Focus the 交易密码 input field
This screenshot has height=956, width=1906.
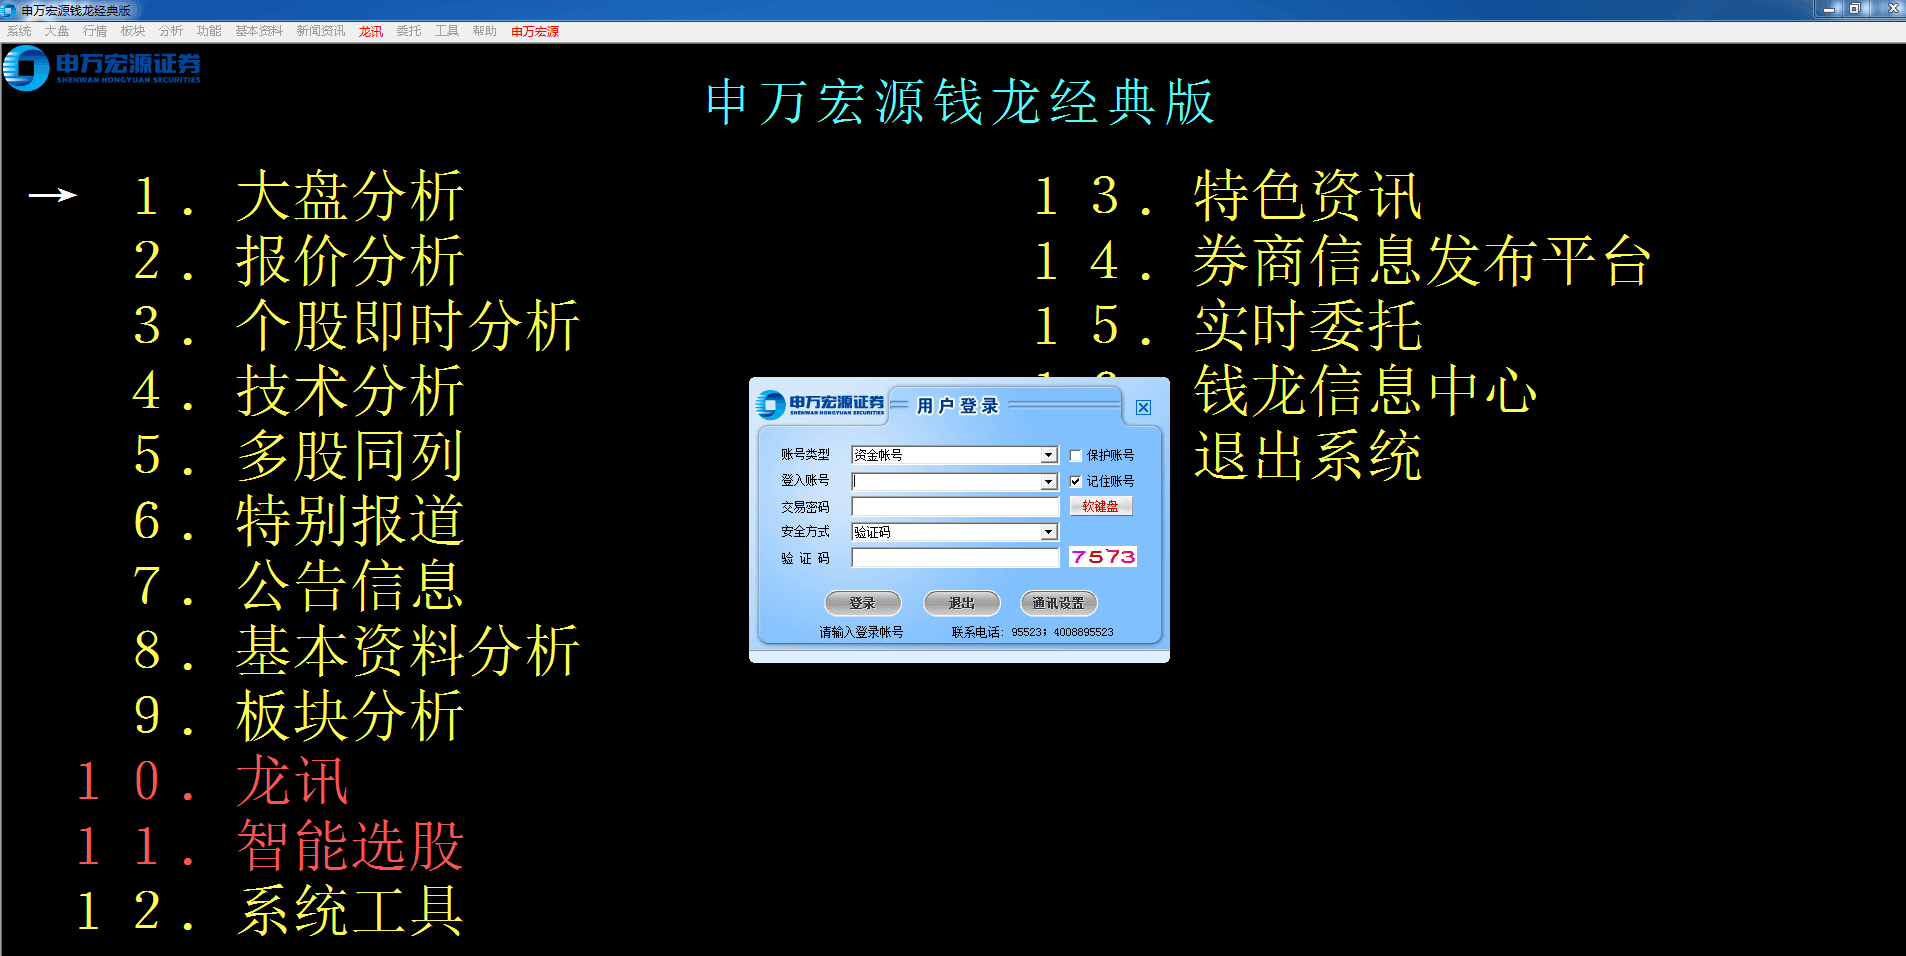[x=955, y=507]
